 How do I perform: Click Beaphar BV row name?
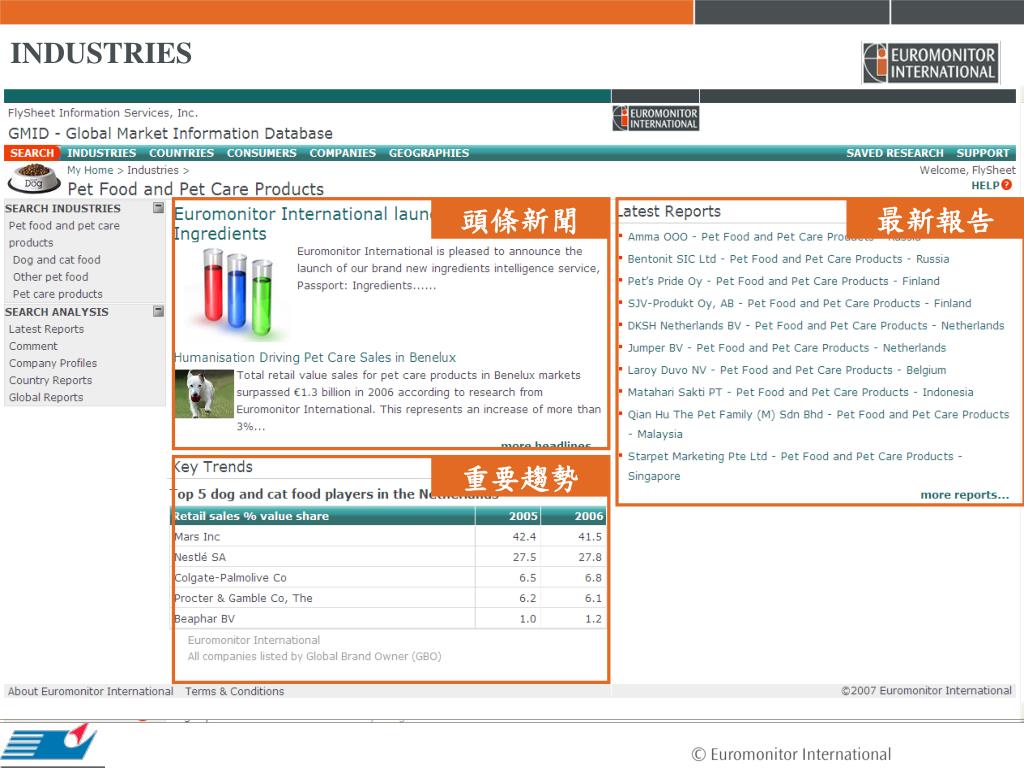click(x=204, y=618)
